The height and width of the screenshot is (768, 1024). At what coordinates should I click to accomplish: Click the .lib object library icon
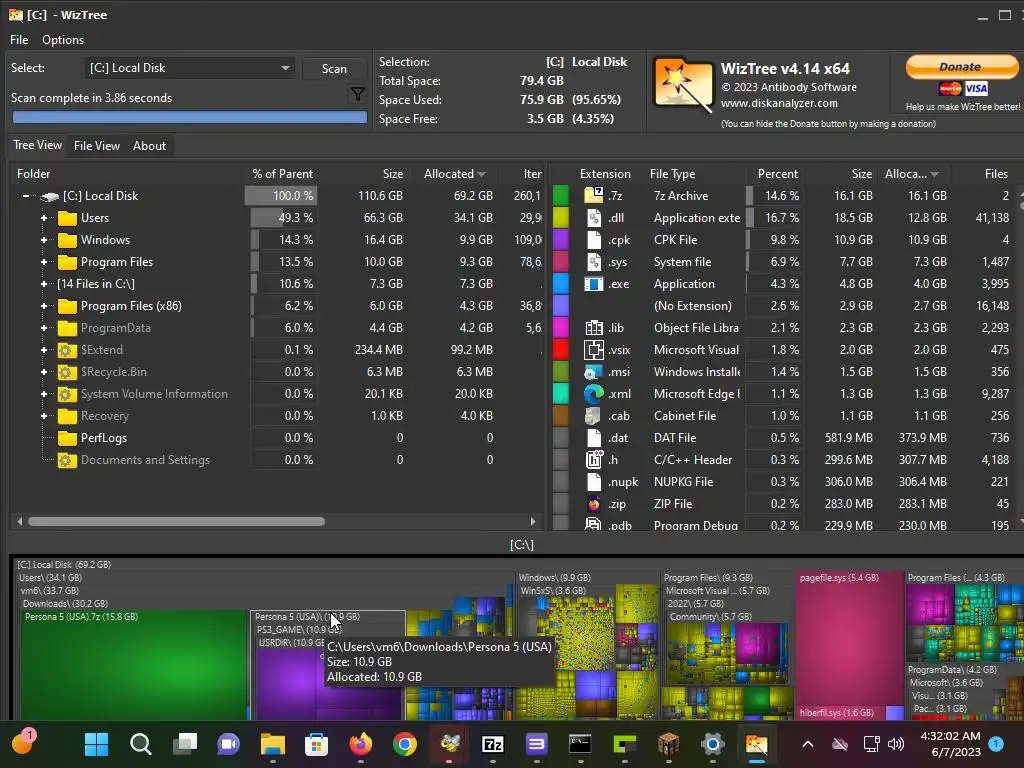(x=593, y=328)
